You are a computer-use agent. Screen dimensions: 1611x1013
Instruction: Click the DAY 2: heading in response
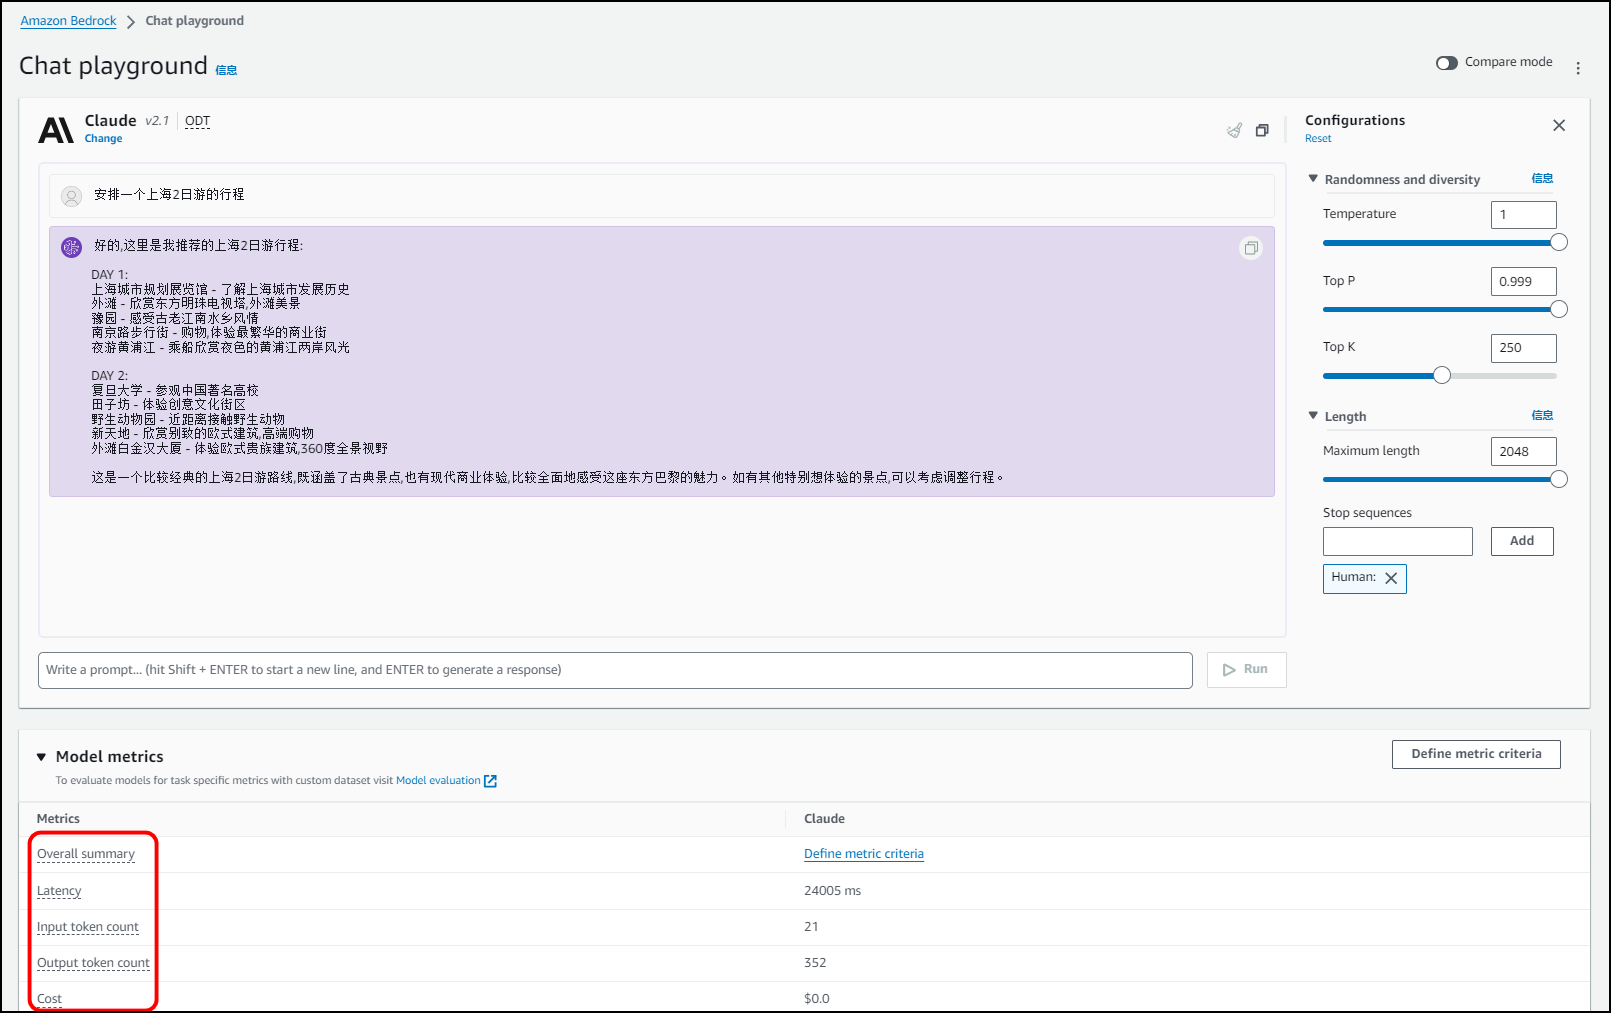(110, 376)
